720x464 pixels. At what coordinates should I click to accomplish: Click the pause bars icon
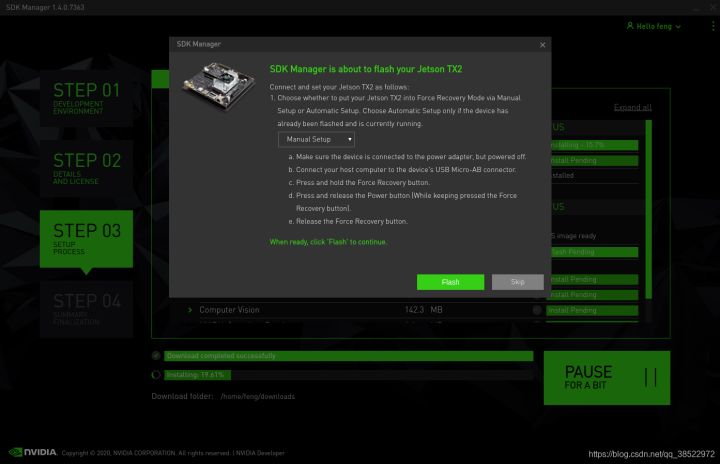pos(651,378)
